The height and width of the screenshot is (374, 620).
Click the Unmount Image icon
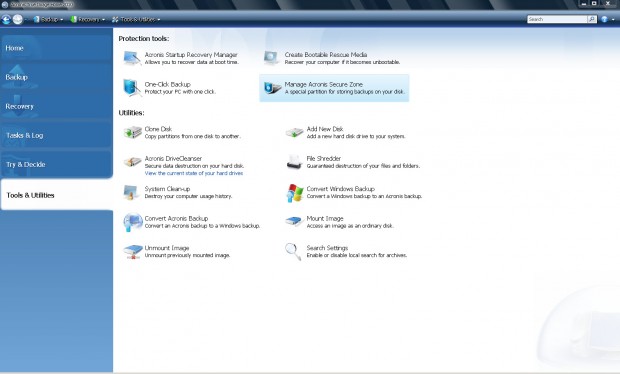tap(133, 252)
